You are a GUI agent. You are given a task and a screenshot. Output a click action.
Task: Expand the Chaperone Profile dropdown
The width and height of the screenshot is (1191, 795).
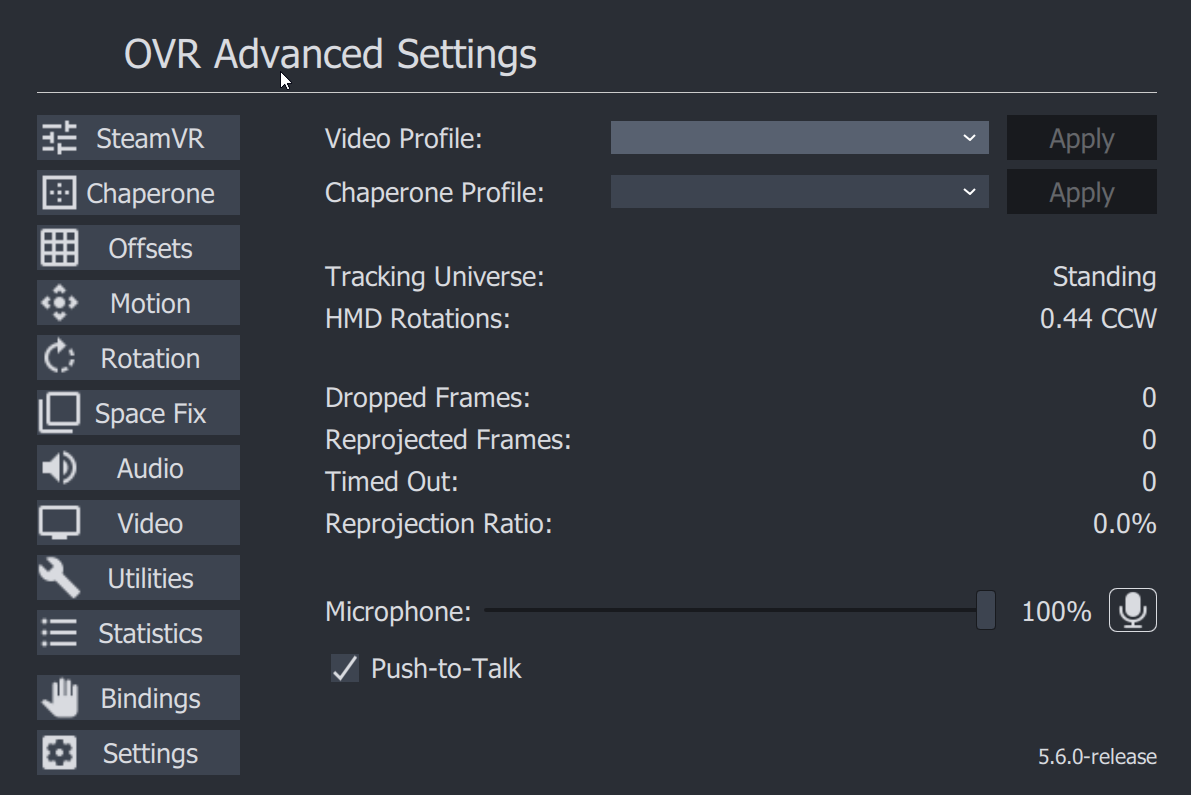799,192
